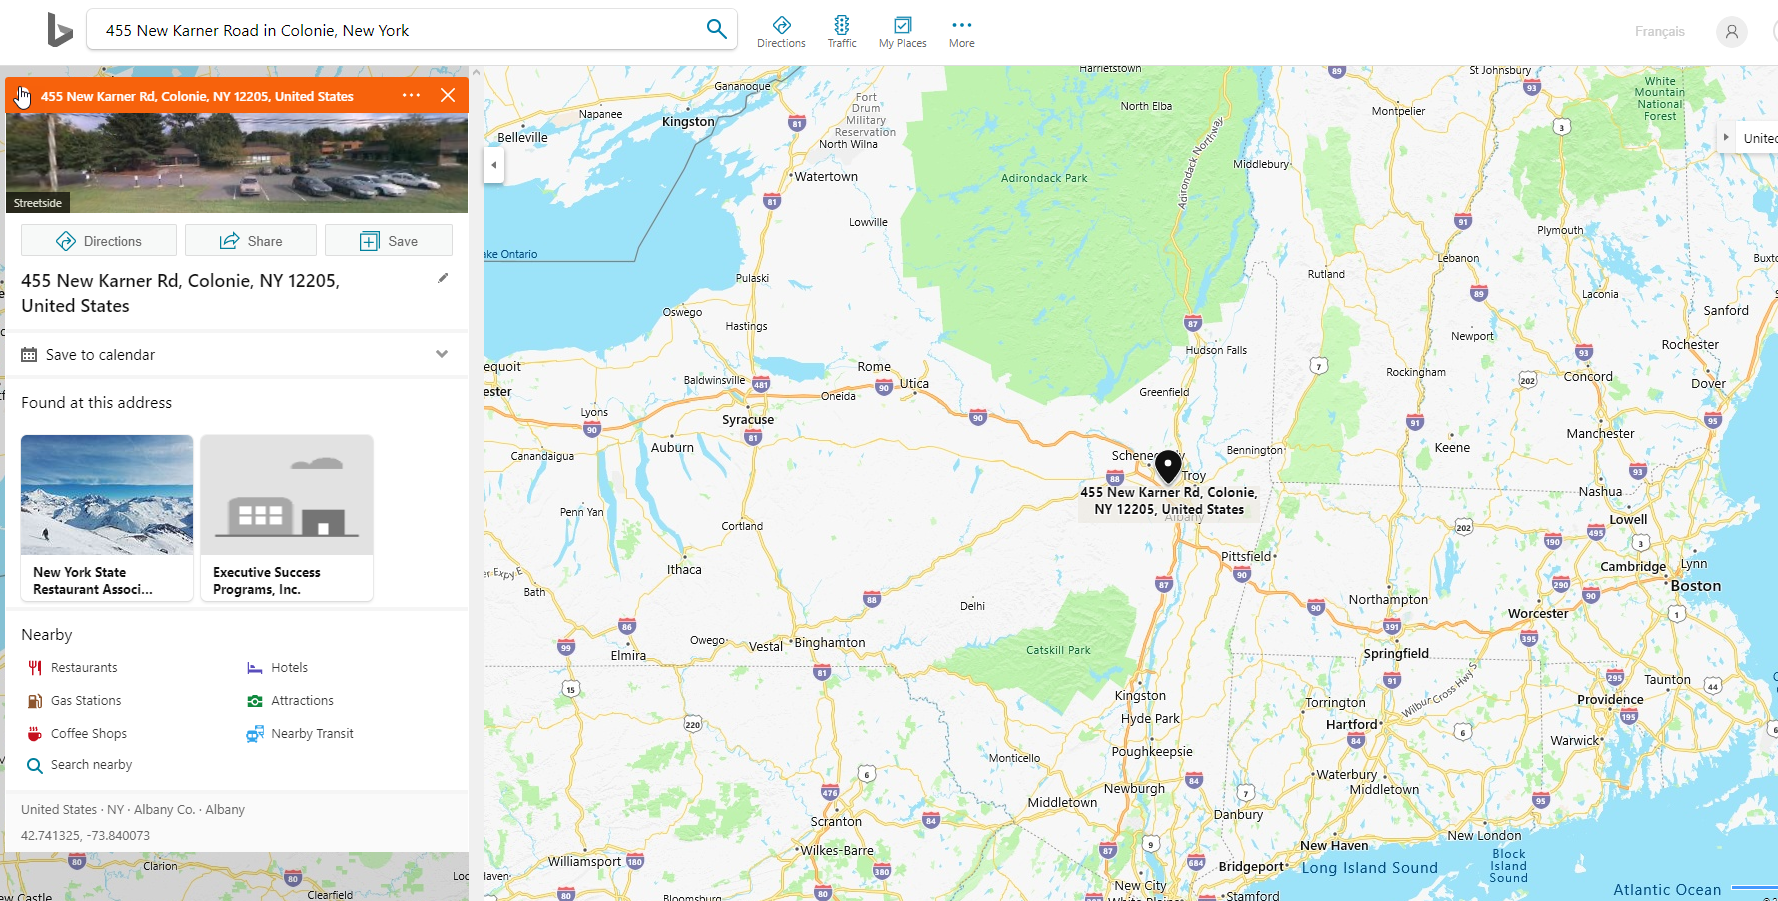The image size is (1778, 901).
Task: Click the directions diamond icon in card
Action: tap(66, 241)
